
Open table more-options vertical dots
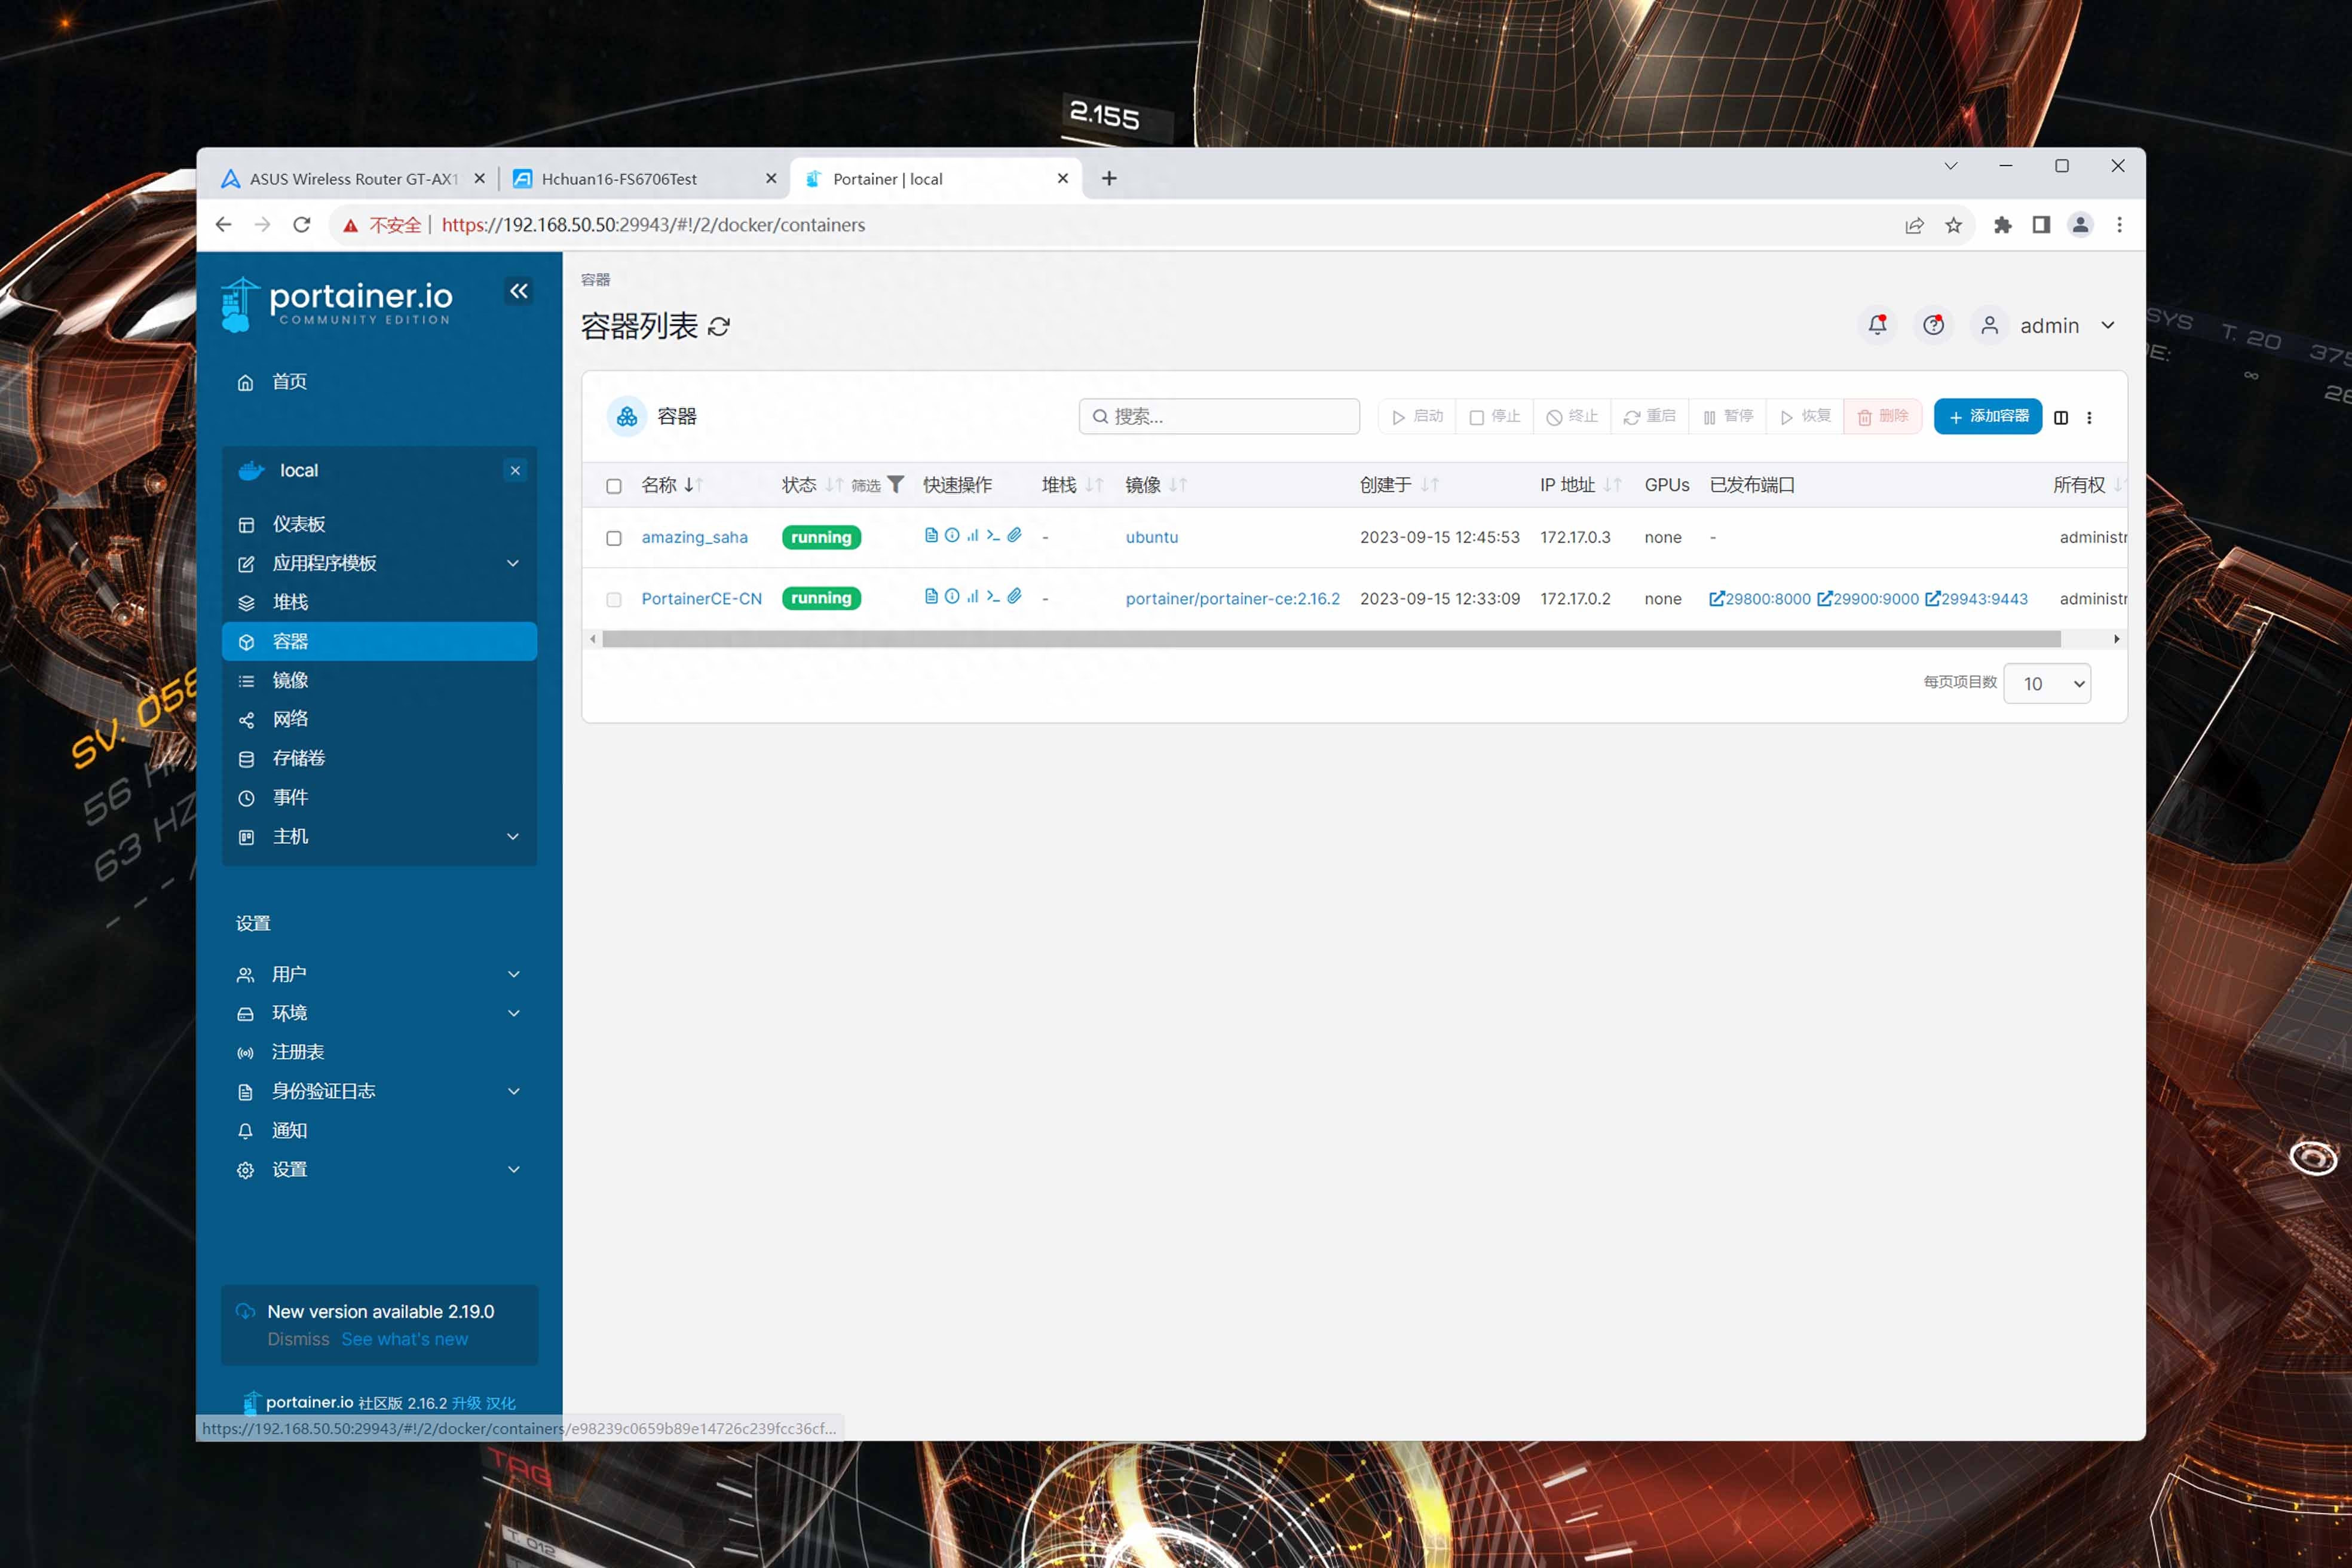click(x=2089, y=418)
